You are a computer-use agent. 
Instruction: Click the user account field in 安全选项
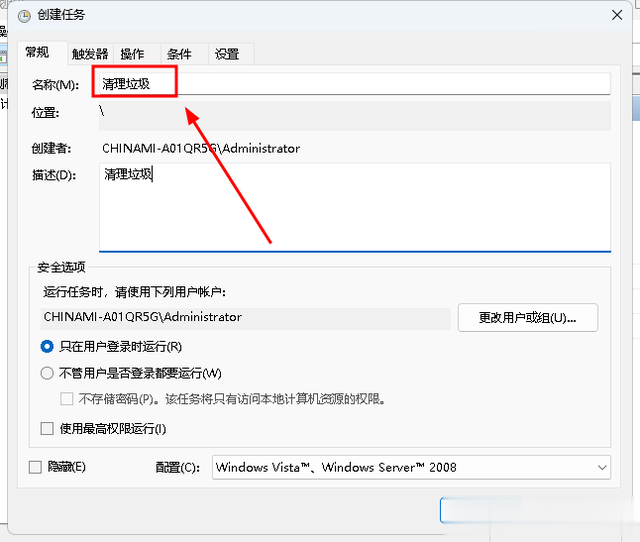point(246,318)
